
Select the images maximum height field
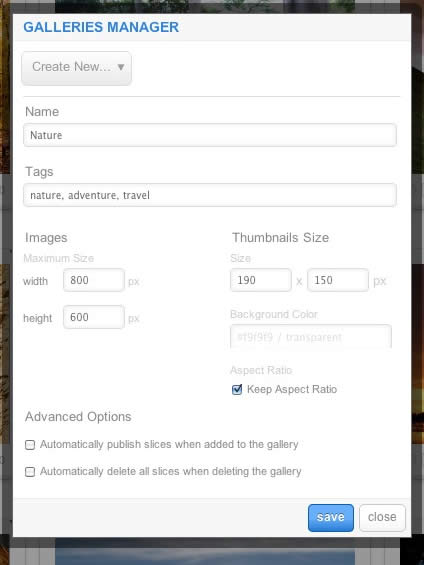(94, 317)
